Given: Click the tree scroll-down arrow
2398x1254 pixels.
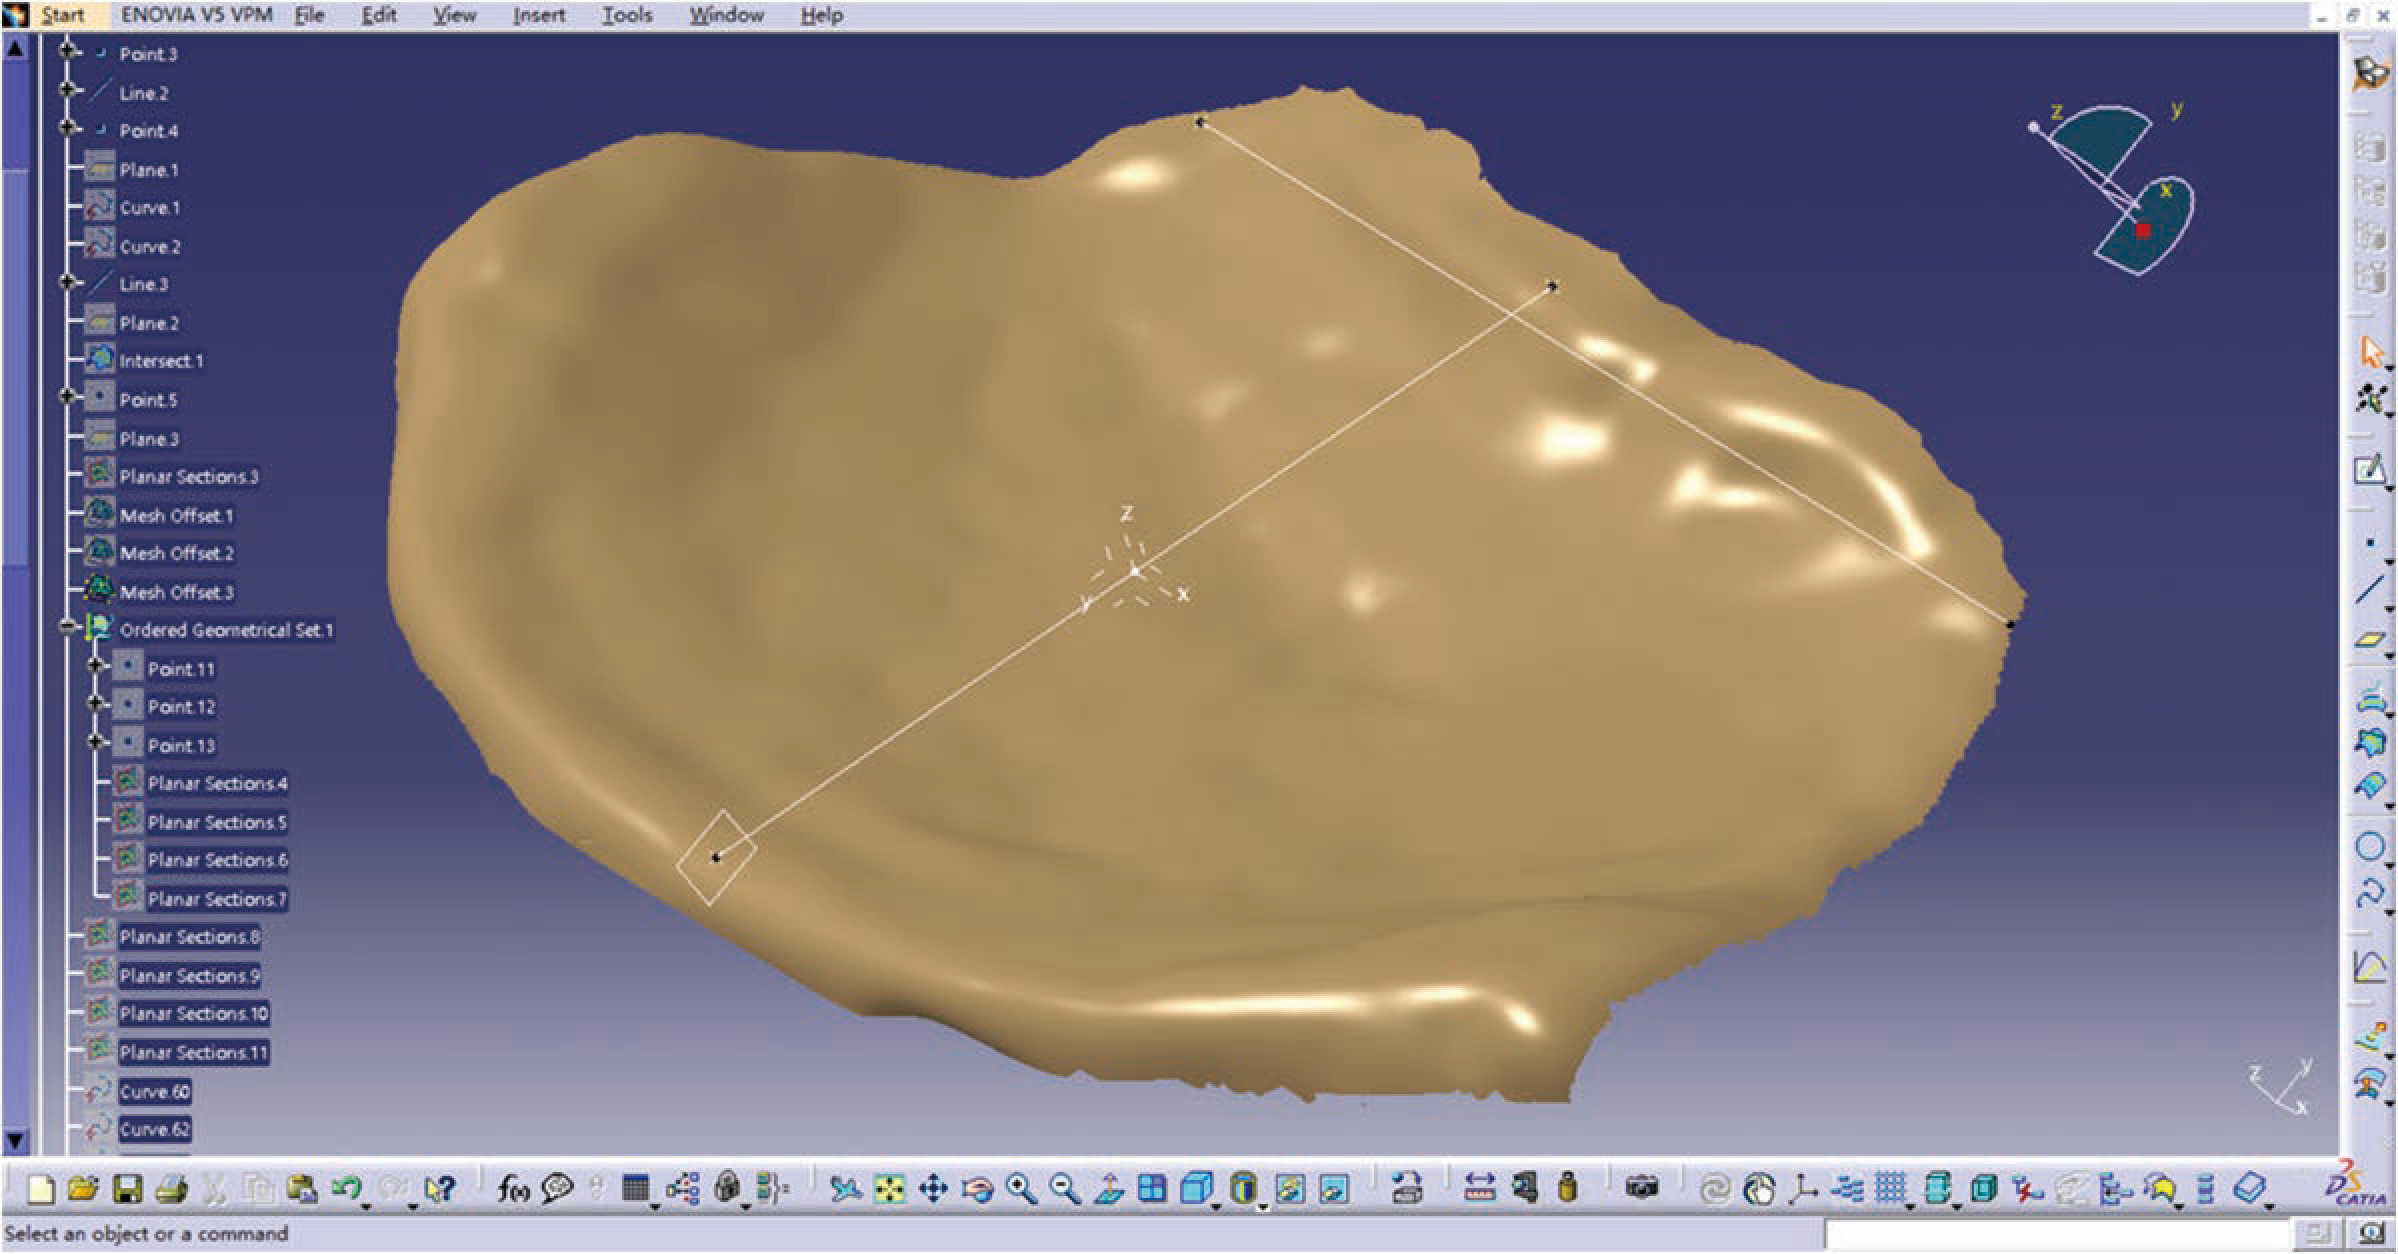Looking at the screenshot, I should [15, 1140].
